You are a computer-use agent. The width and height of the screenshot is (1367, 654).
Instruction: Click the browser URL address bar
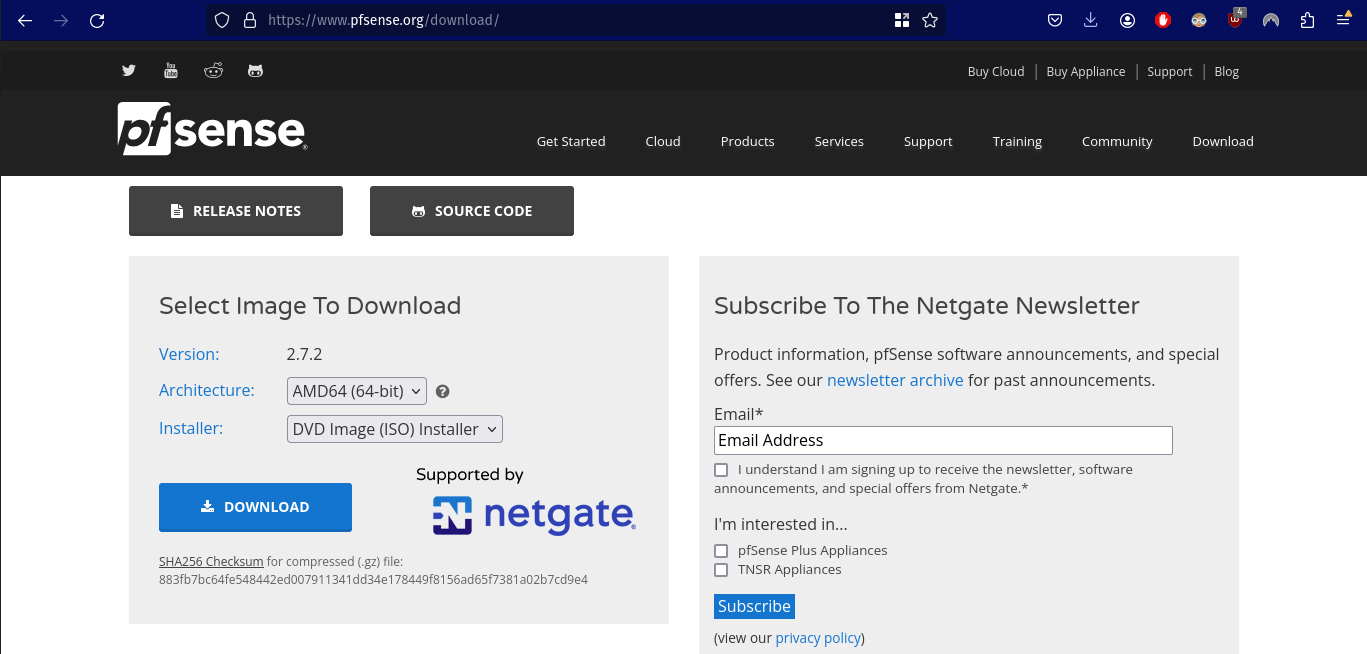tap(575, 20)
